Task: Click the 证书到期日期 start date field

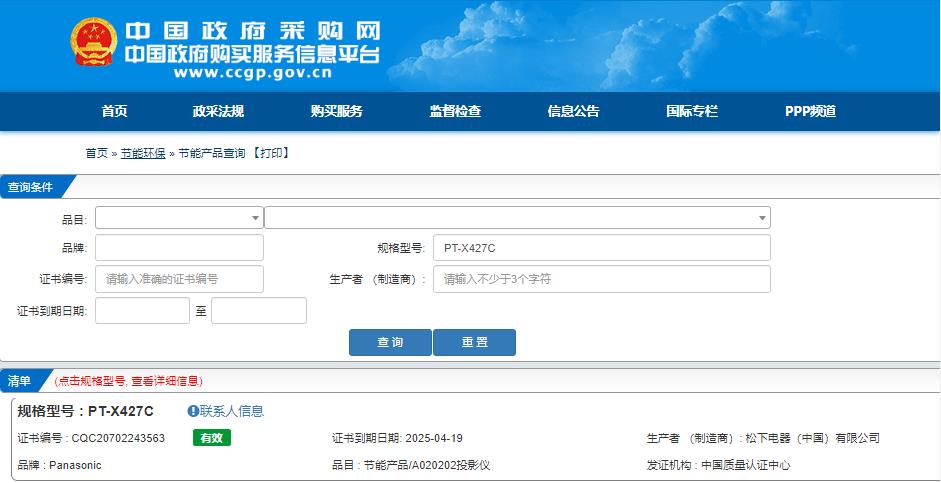Action: click(142, 310)
